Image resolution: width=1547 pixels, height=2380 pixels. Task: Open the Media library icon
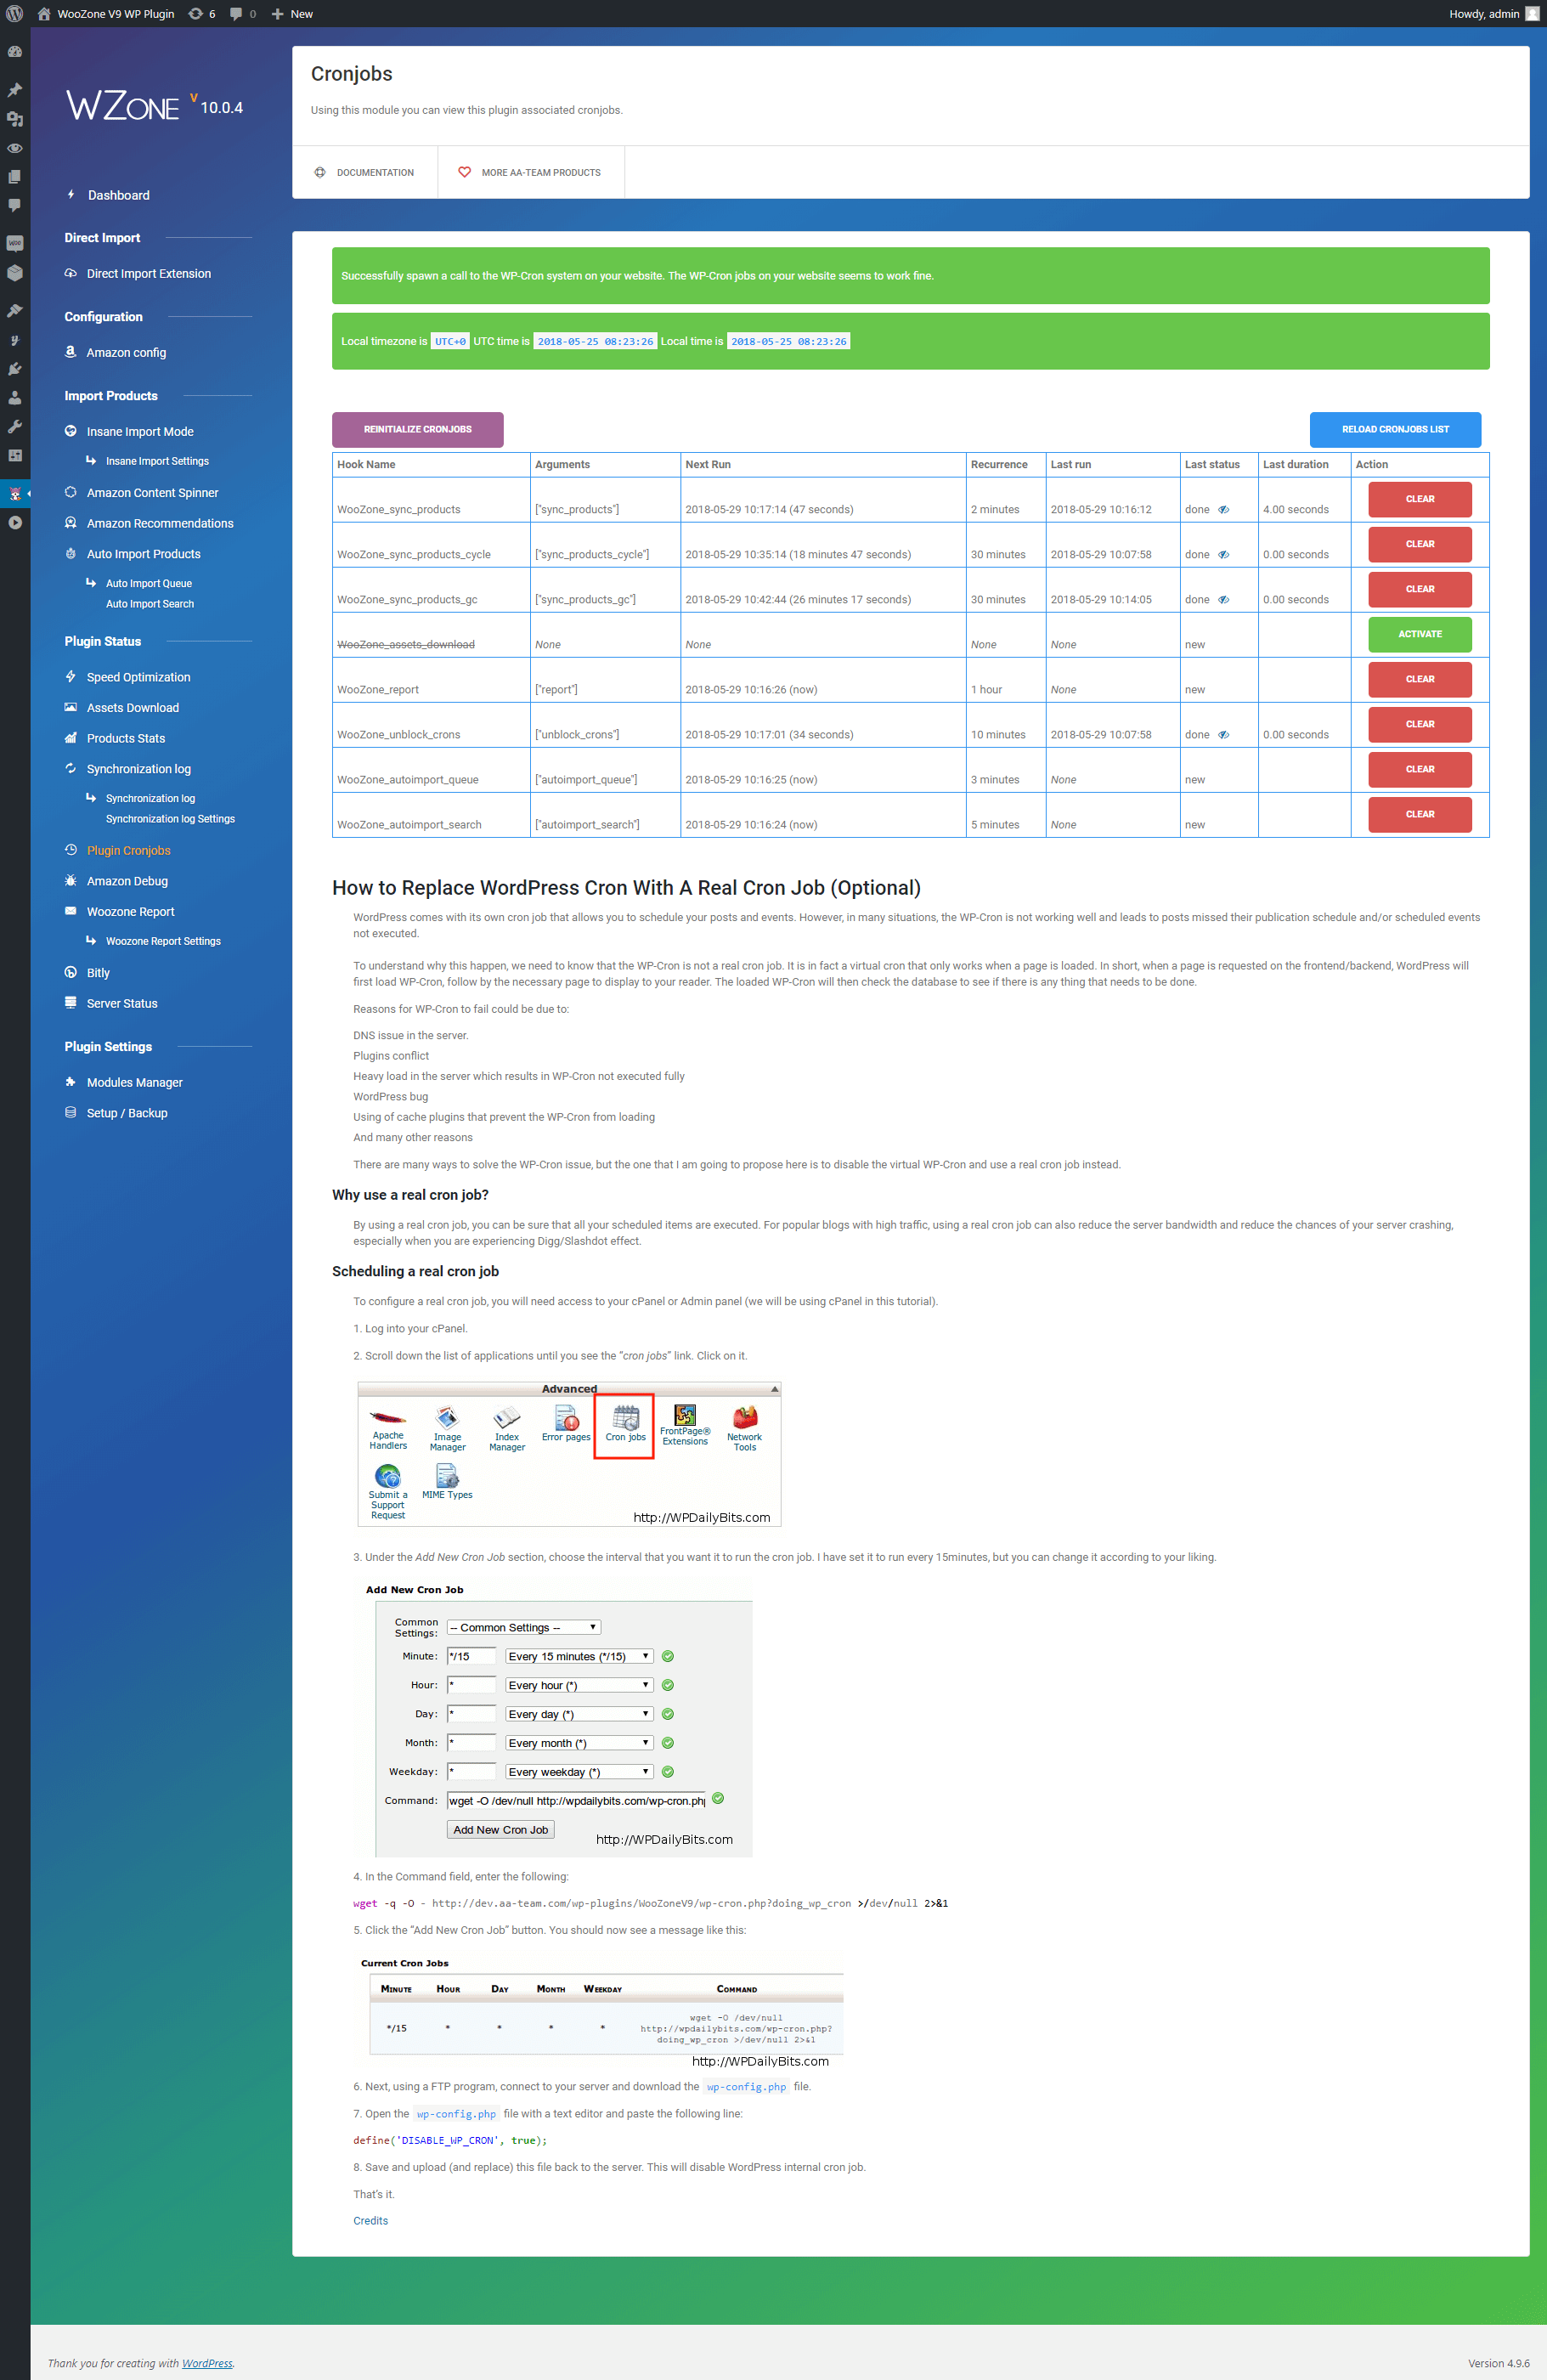15,119
